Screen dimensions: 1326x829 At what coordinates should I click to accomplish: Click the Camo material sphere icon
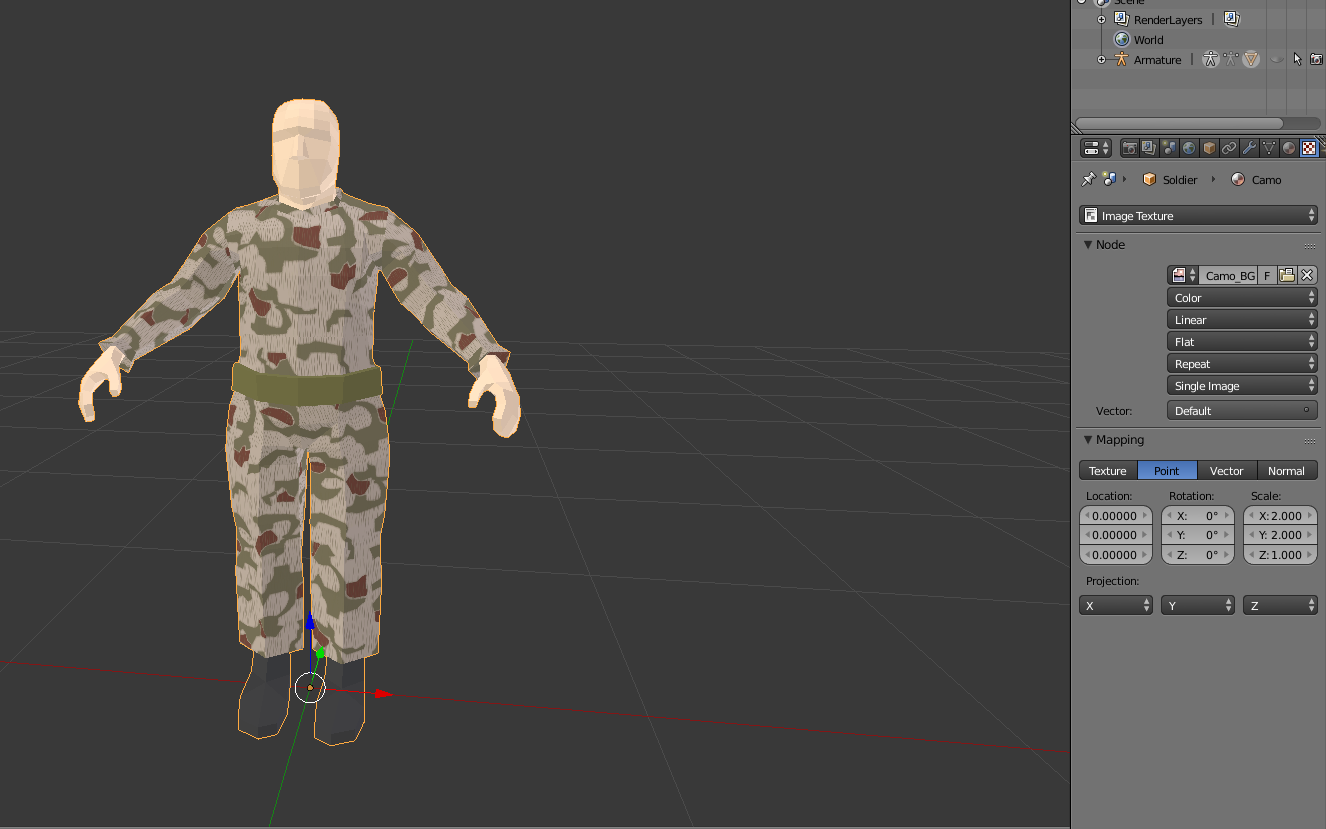[1238, 180]
